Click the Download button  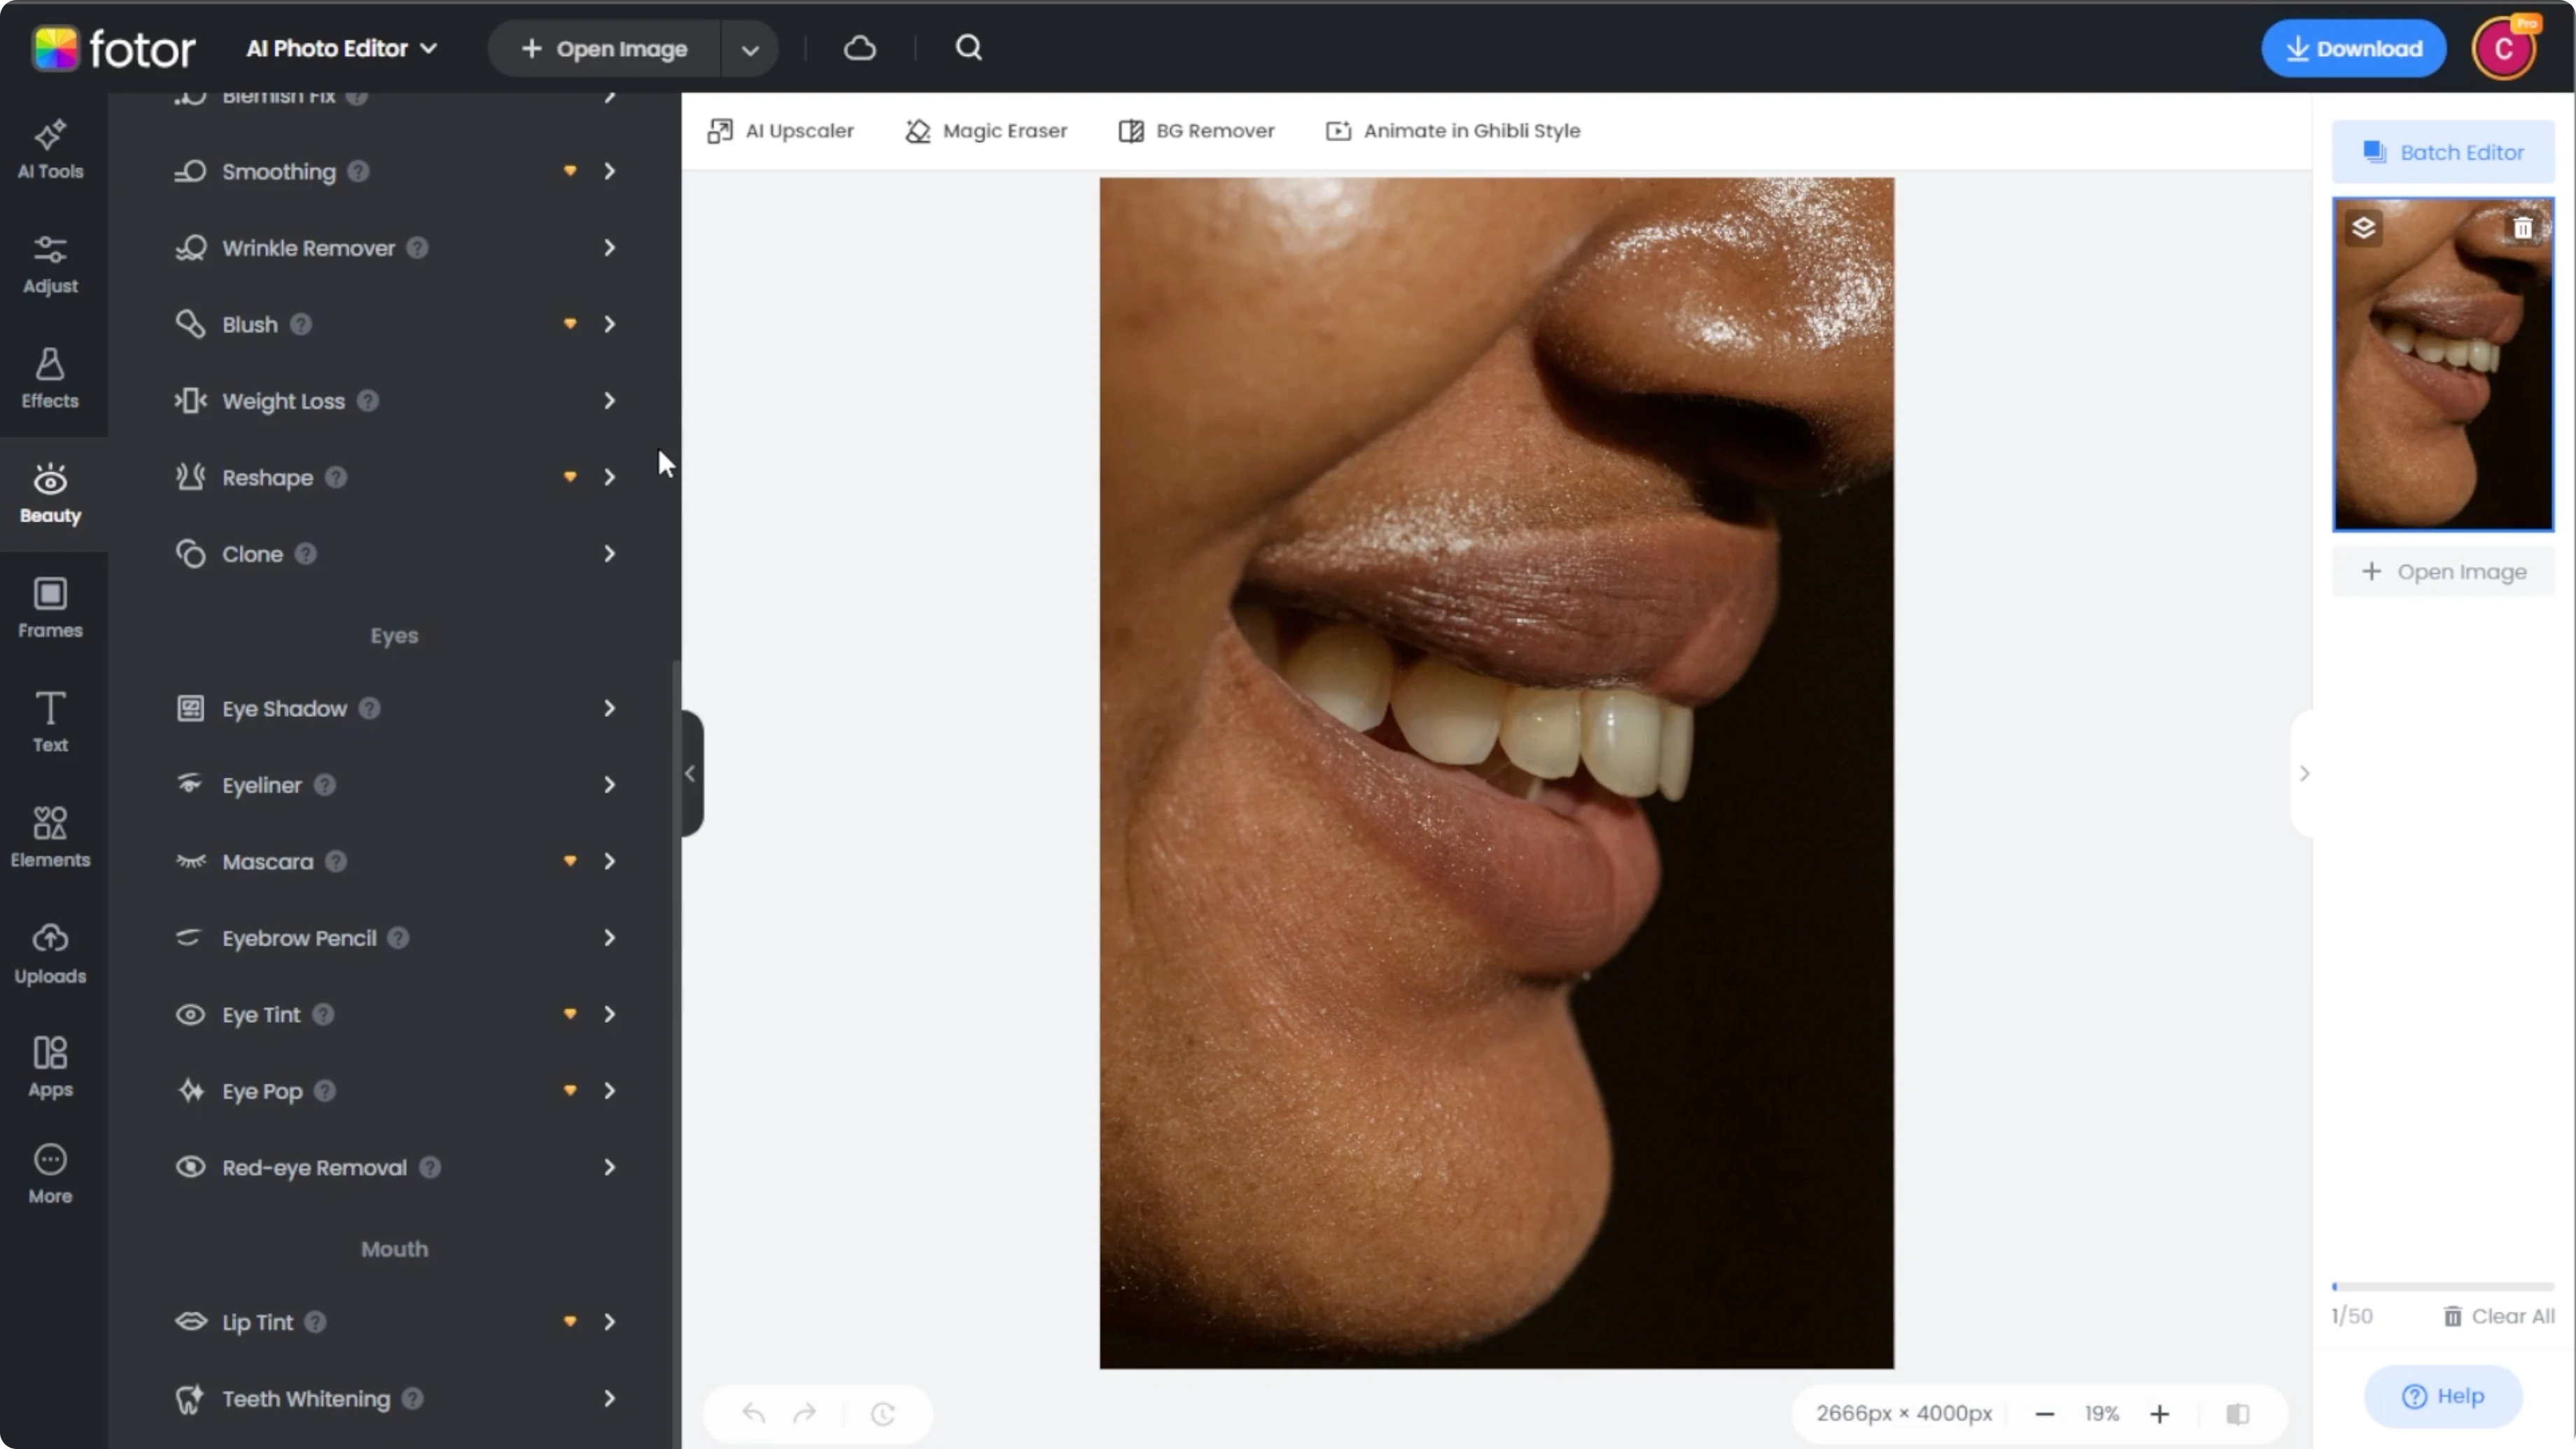[2354, 48]
